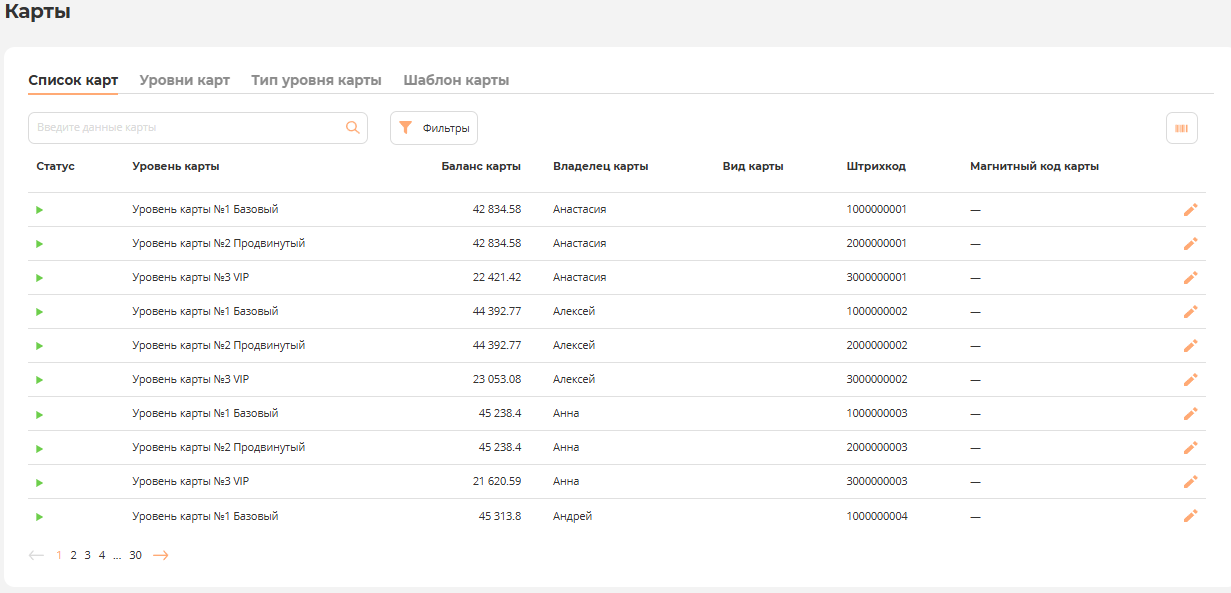Click pencil icon for barcode 3000000001
Image resolution: width=1231 pixels, height=593 pixels.
click(1190, 278)
